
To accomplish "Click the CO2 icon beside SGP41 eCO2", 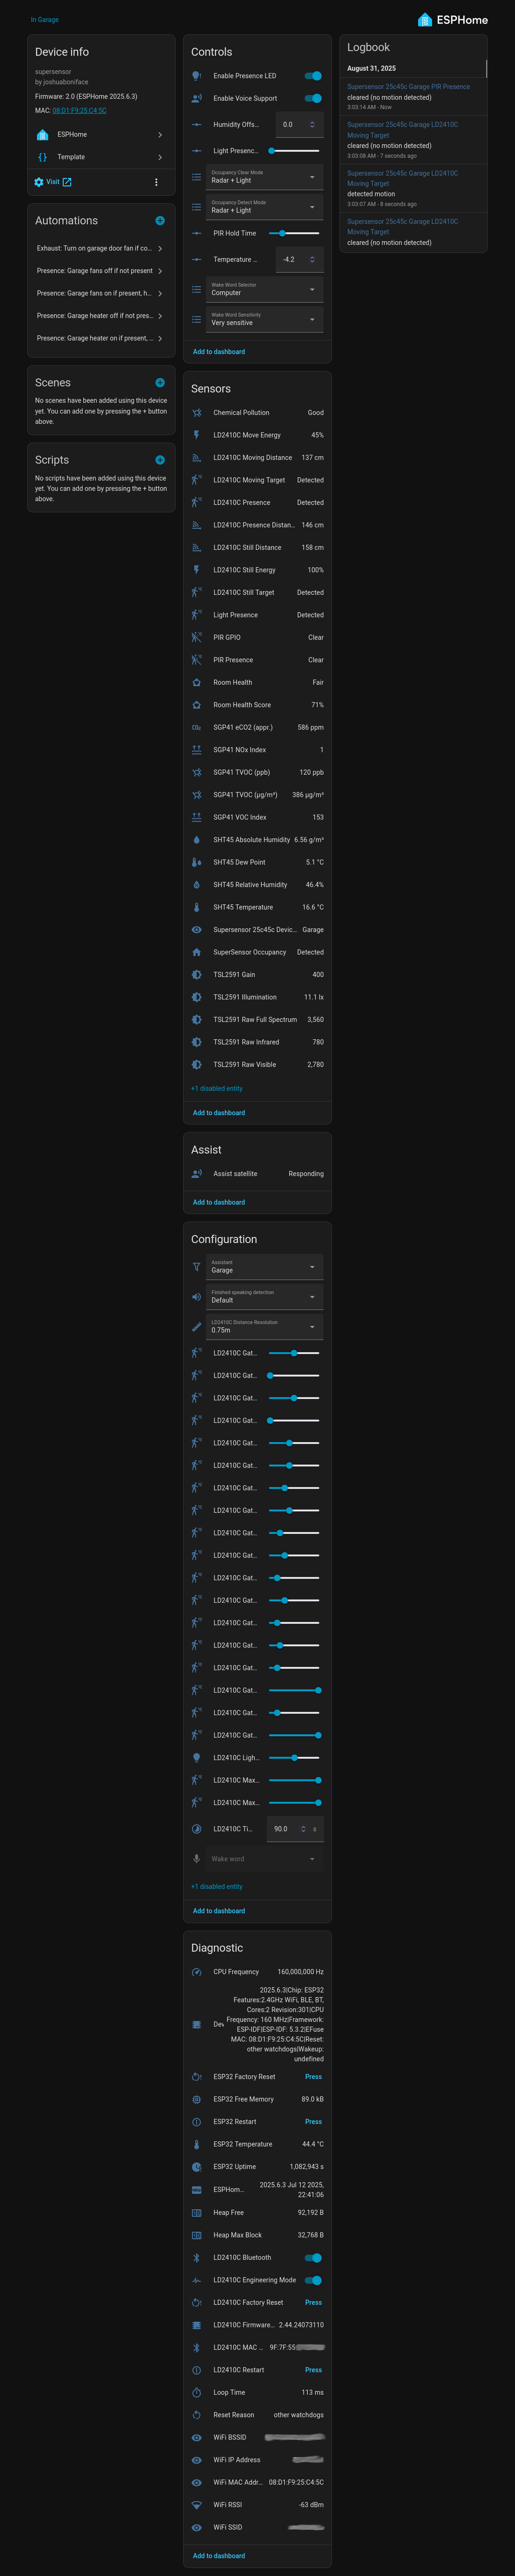I will click(196, 727).
